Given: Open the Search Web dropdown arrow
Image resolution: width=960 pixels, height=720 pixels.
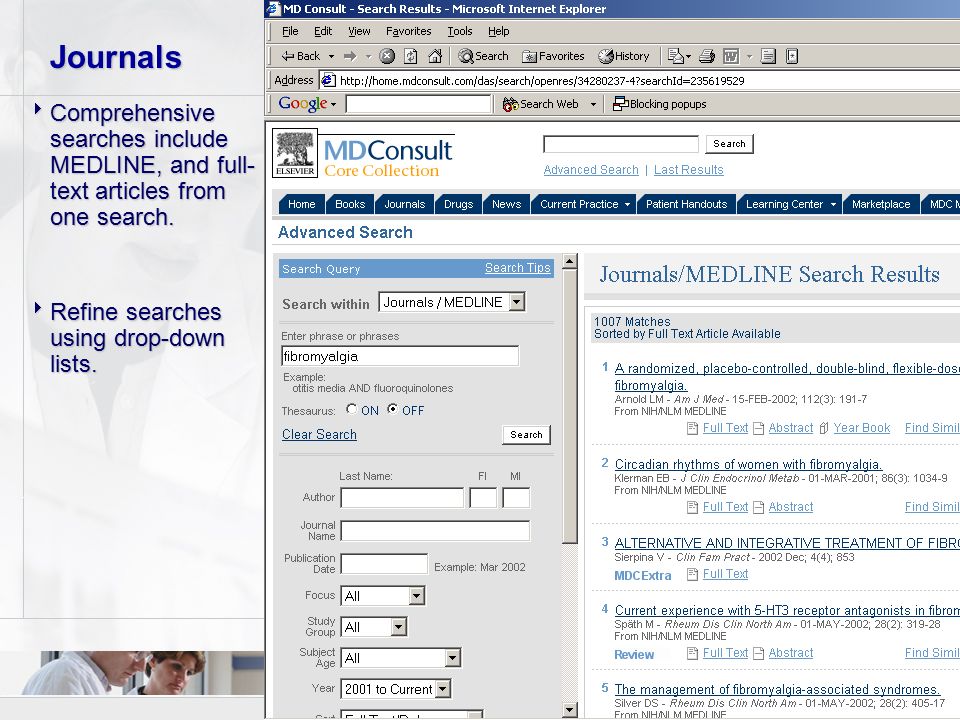Looking at the screenshot, I should (593, 105).
